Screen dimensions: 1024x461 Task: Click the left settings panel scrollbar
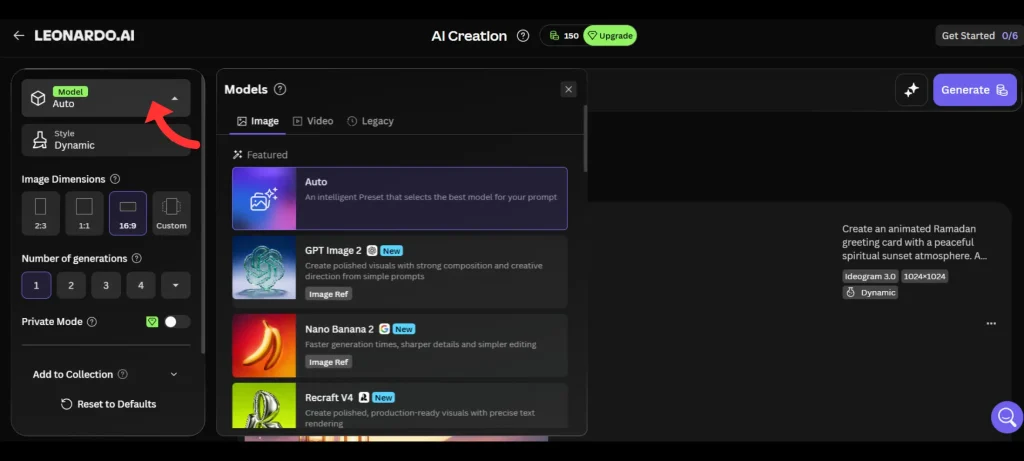(x=202, y=215)
